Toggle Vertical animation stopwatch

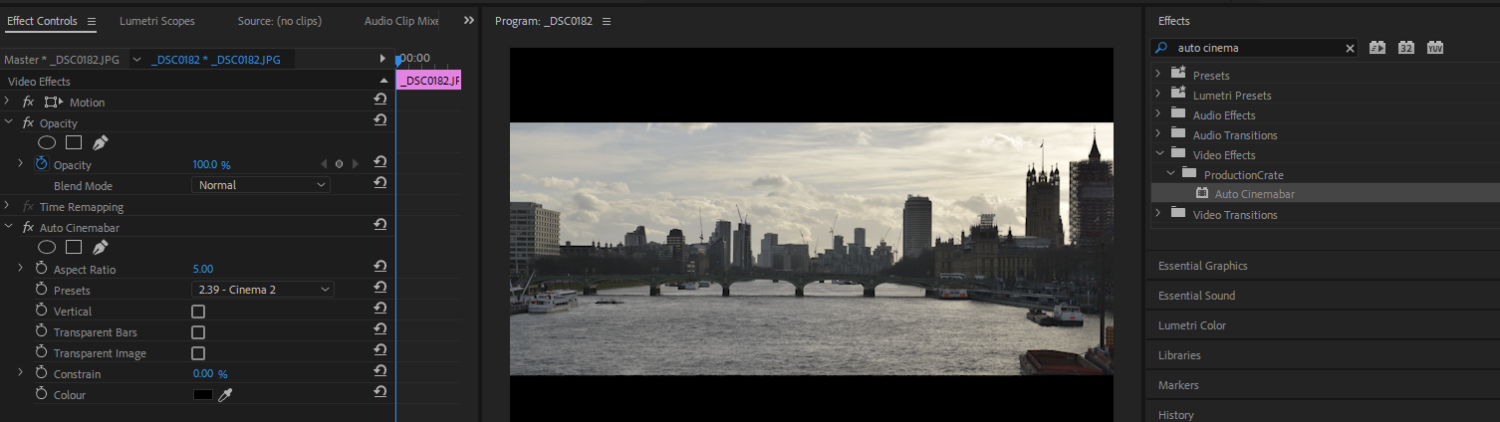point(42,311)
